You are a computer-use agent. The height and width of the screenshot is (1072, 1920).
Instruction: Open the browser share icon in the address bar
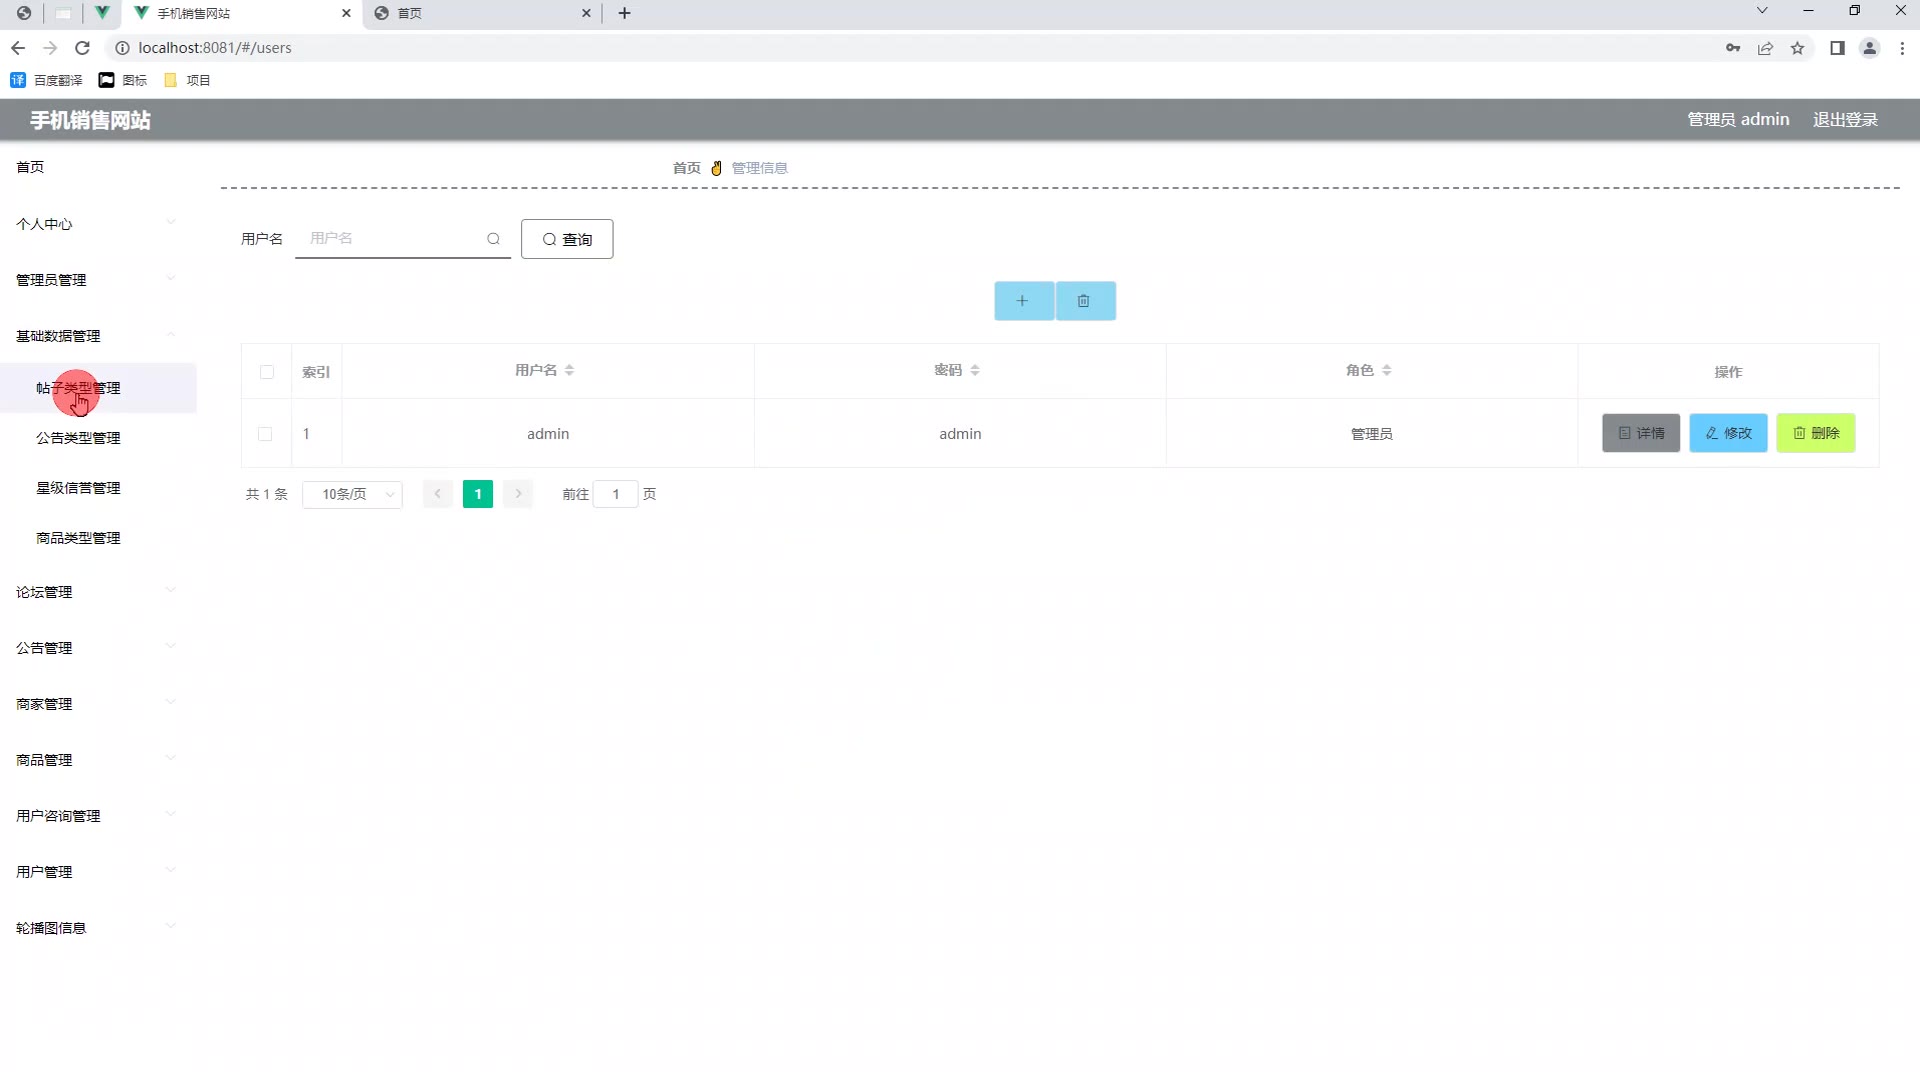tap(1766, 48)
